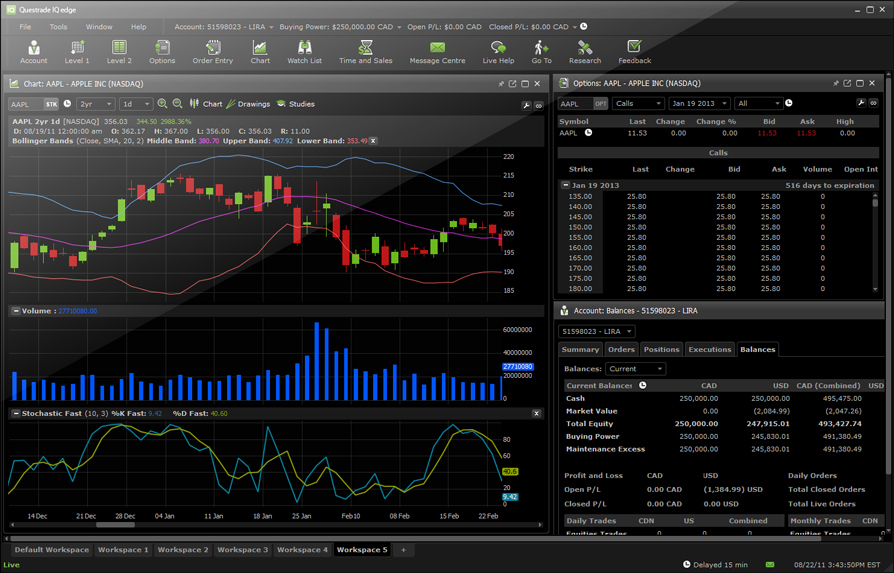This screenshot has height=573, width=894.
Task: Open the Calls option type dropdown
Action: [x=638, y=103]
